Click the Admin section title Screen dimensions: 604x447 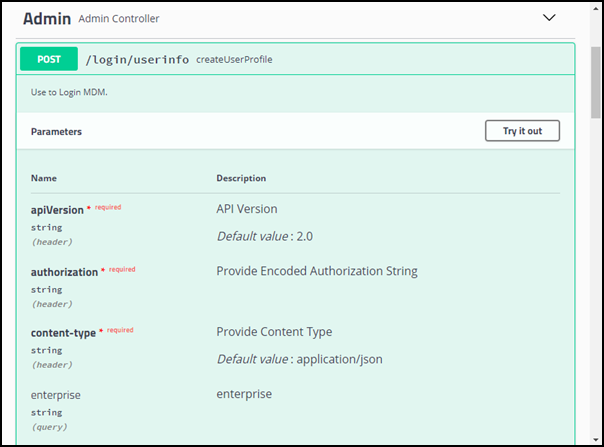(x=46, y=18)
